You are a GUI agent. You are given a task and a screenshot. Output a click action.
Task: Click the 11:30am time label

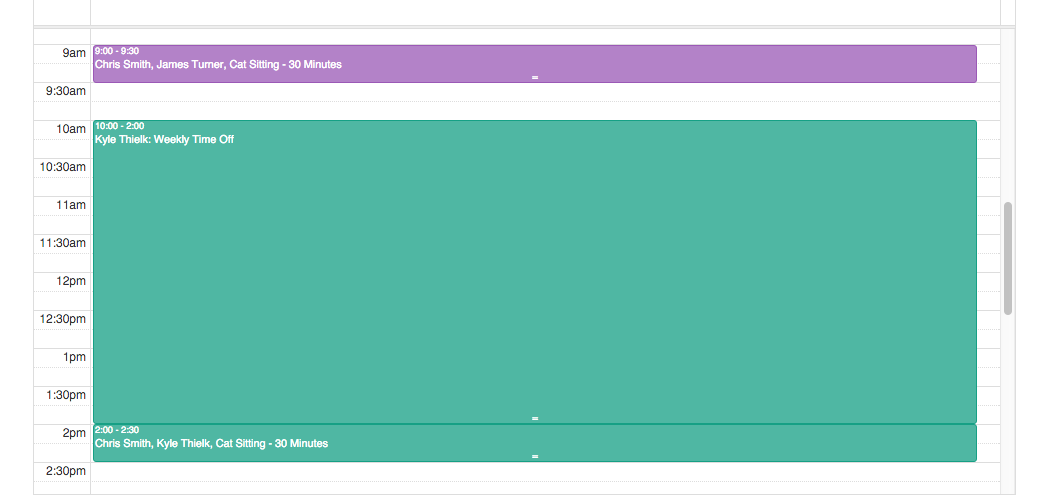coord(62,243)
